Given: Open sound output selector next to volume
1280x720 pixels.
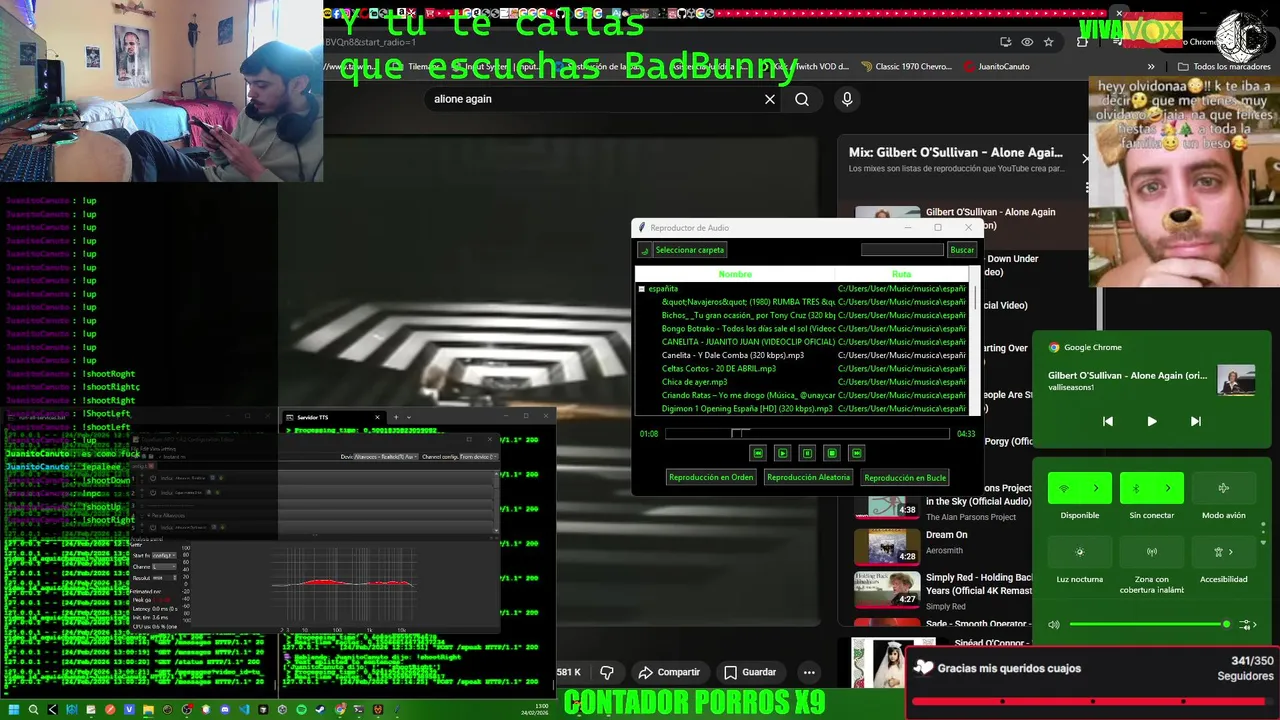Looking at the screenshot, I should pos(1247,624).
